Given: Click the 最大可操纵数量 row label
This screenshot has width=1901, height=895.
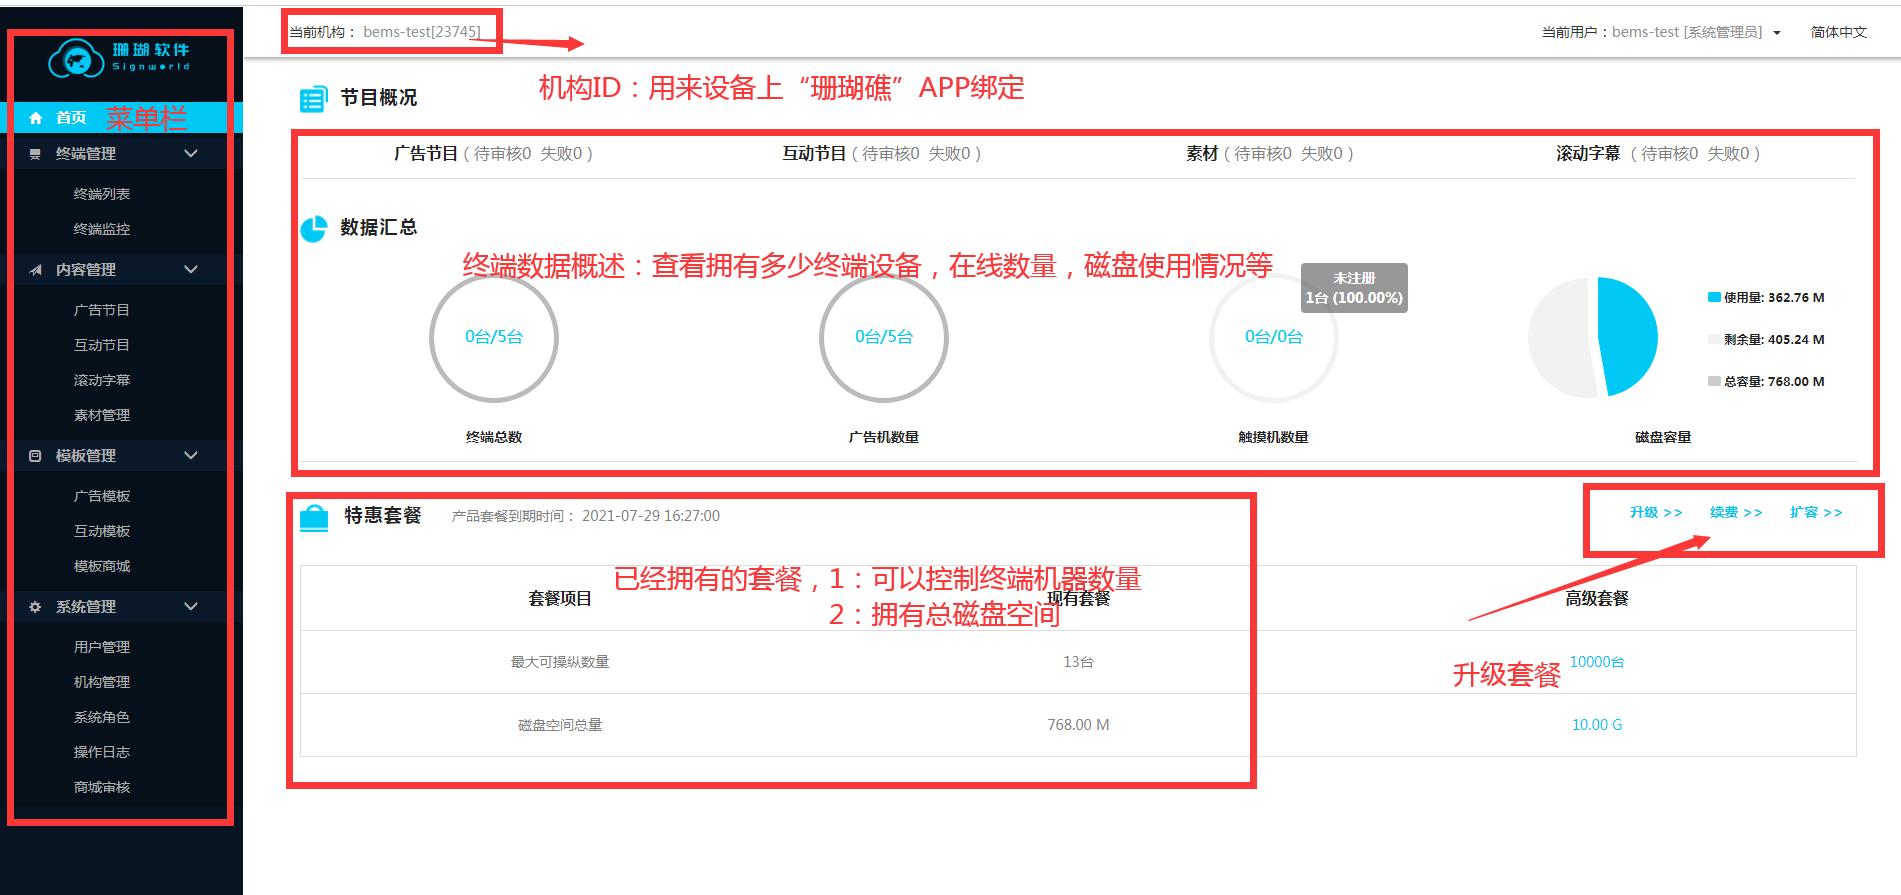Looking at the screenshot, I should point(560,662).
